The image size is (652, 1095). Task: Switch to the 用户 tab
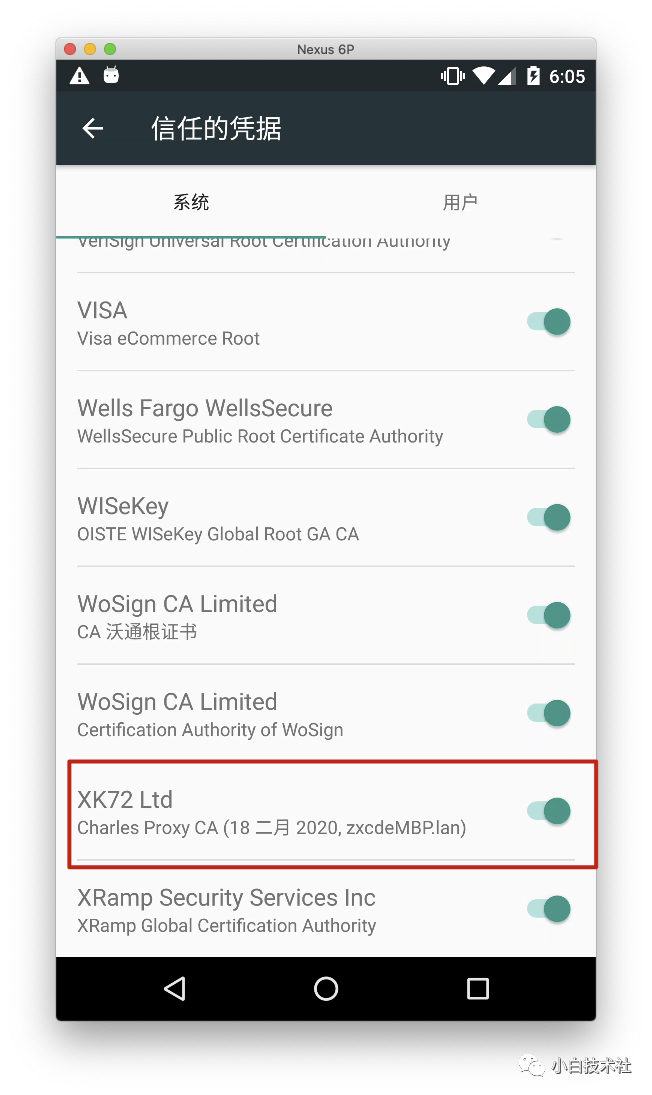coord(461,202)
